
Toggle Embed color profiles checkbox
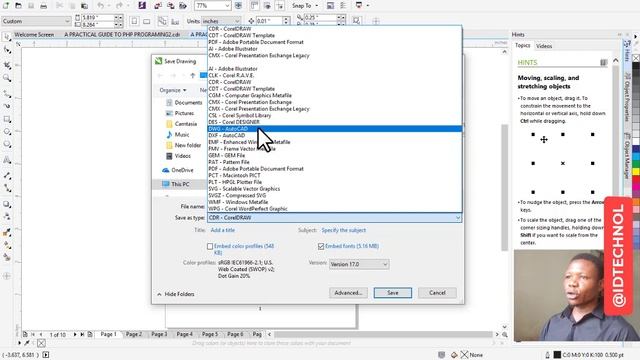coord(210,247)
